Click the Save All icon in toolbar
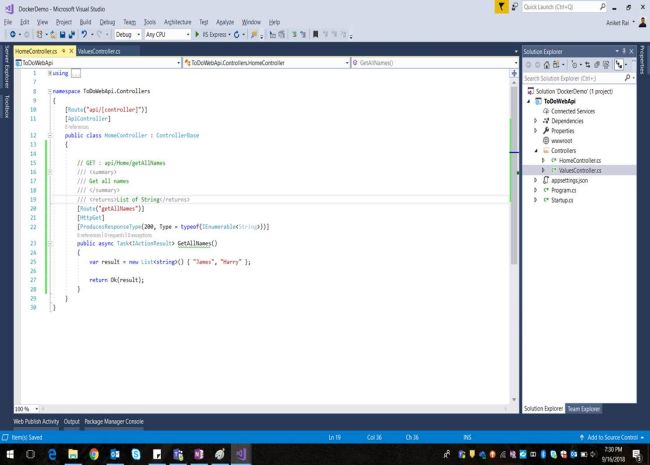This screenshot has width=650, height=465. click(x=72, y=34)
